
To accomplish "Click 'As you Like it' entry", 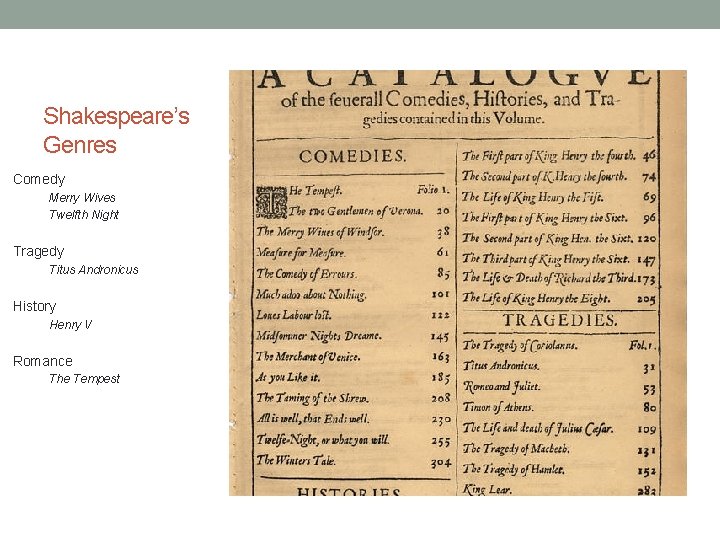I will pos(288,377).
